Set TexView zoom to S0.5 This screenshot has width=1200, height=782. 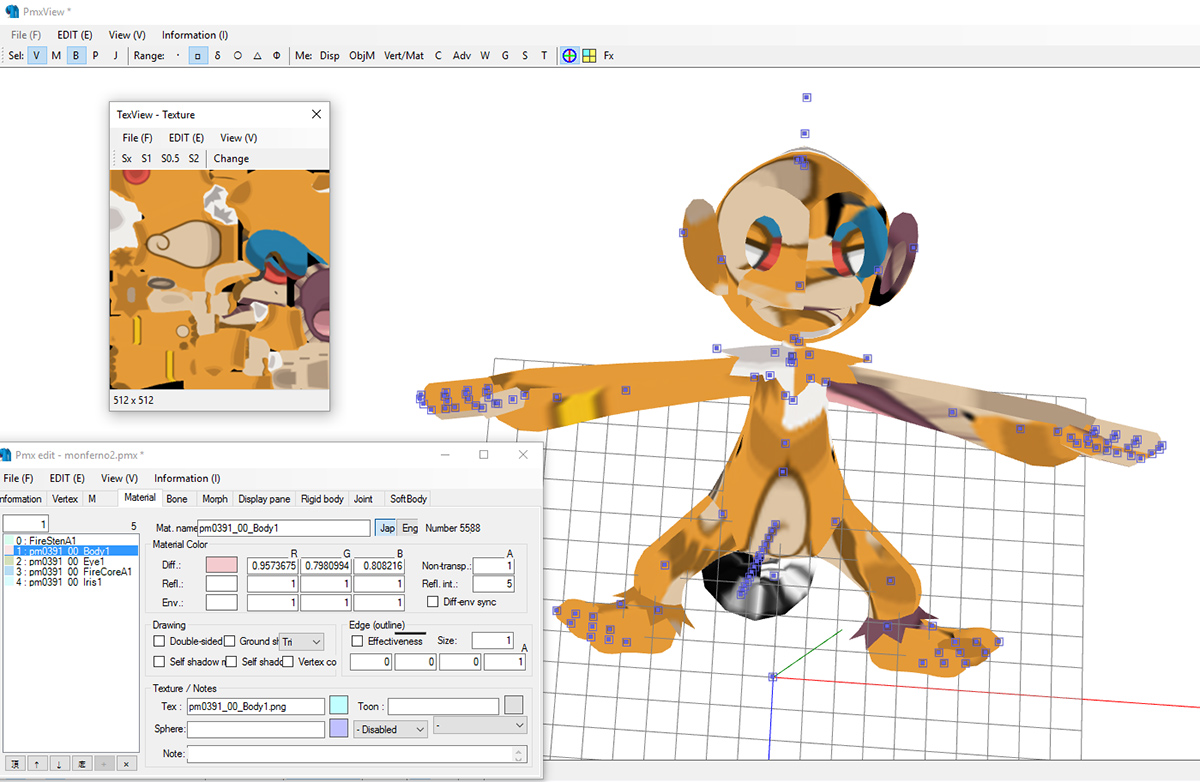pyautogui.click(x=170, y=158)
